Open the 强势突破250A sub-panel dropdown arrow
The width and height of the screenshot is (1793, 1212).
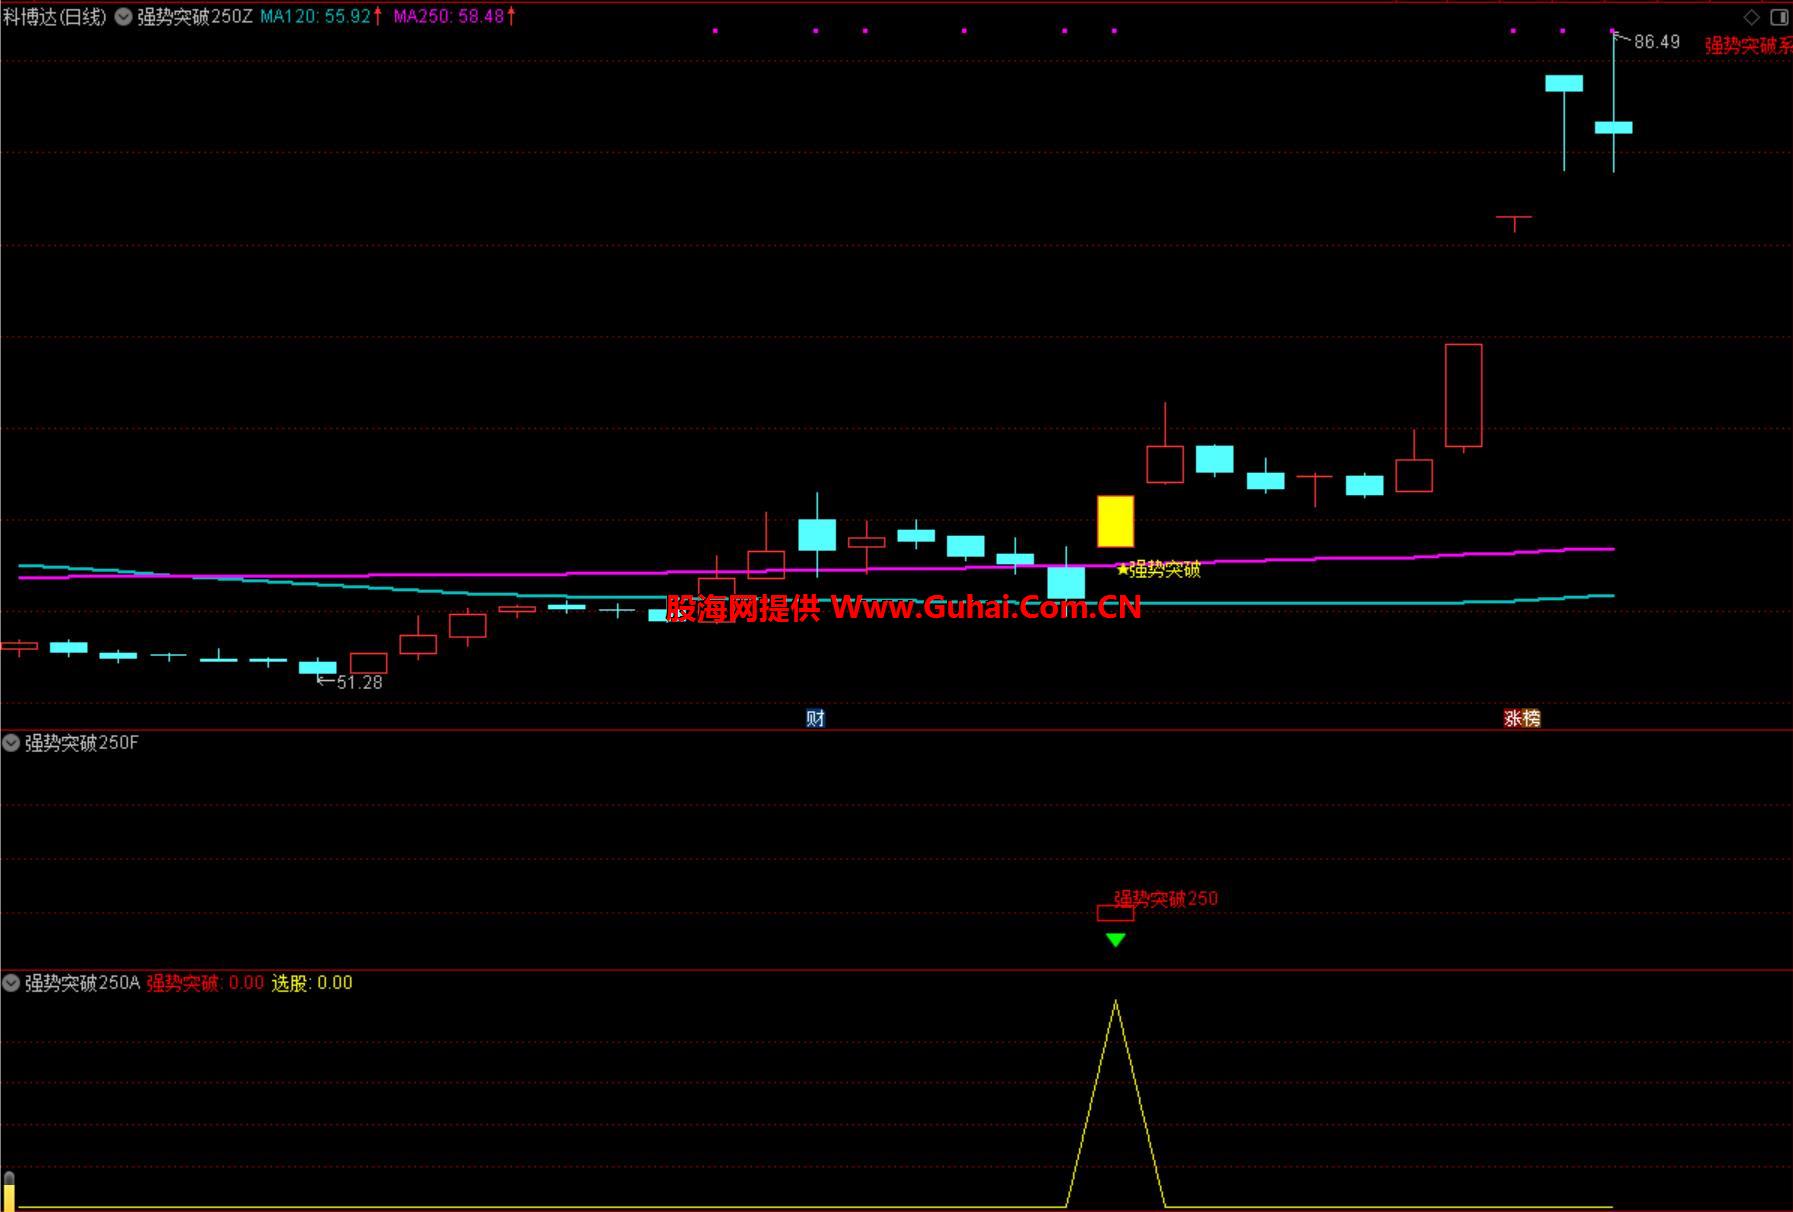(11, 982)
